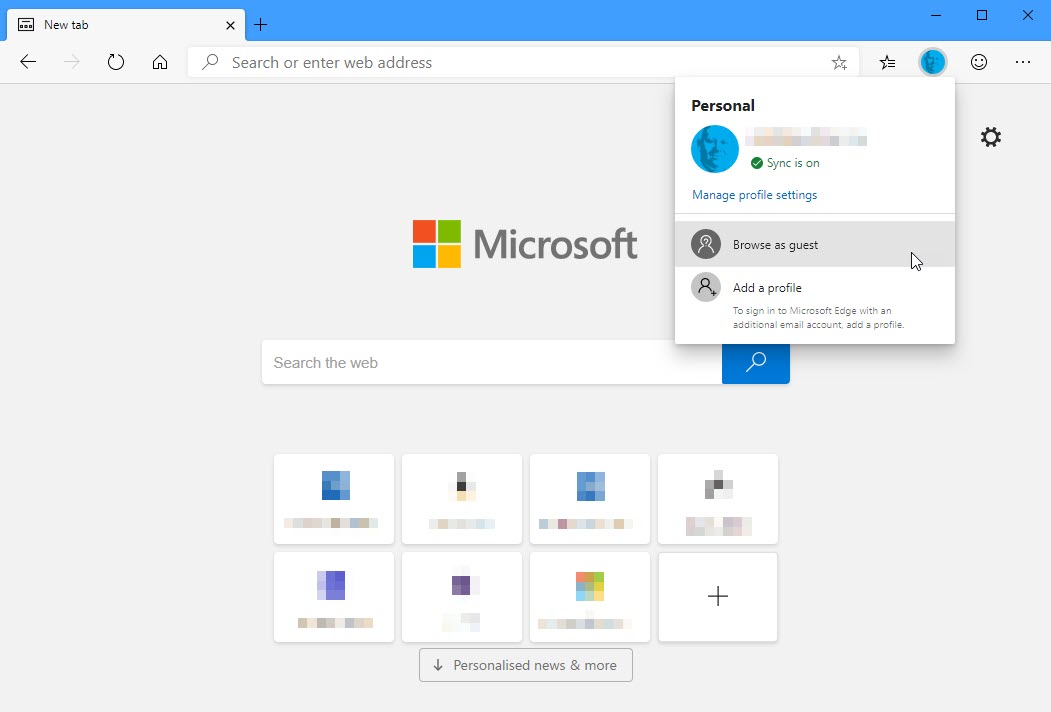Choose Browse as guest

[x=814, y=245]
